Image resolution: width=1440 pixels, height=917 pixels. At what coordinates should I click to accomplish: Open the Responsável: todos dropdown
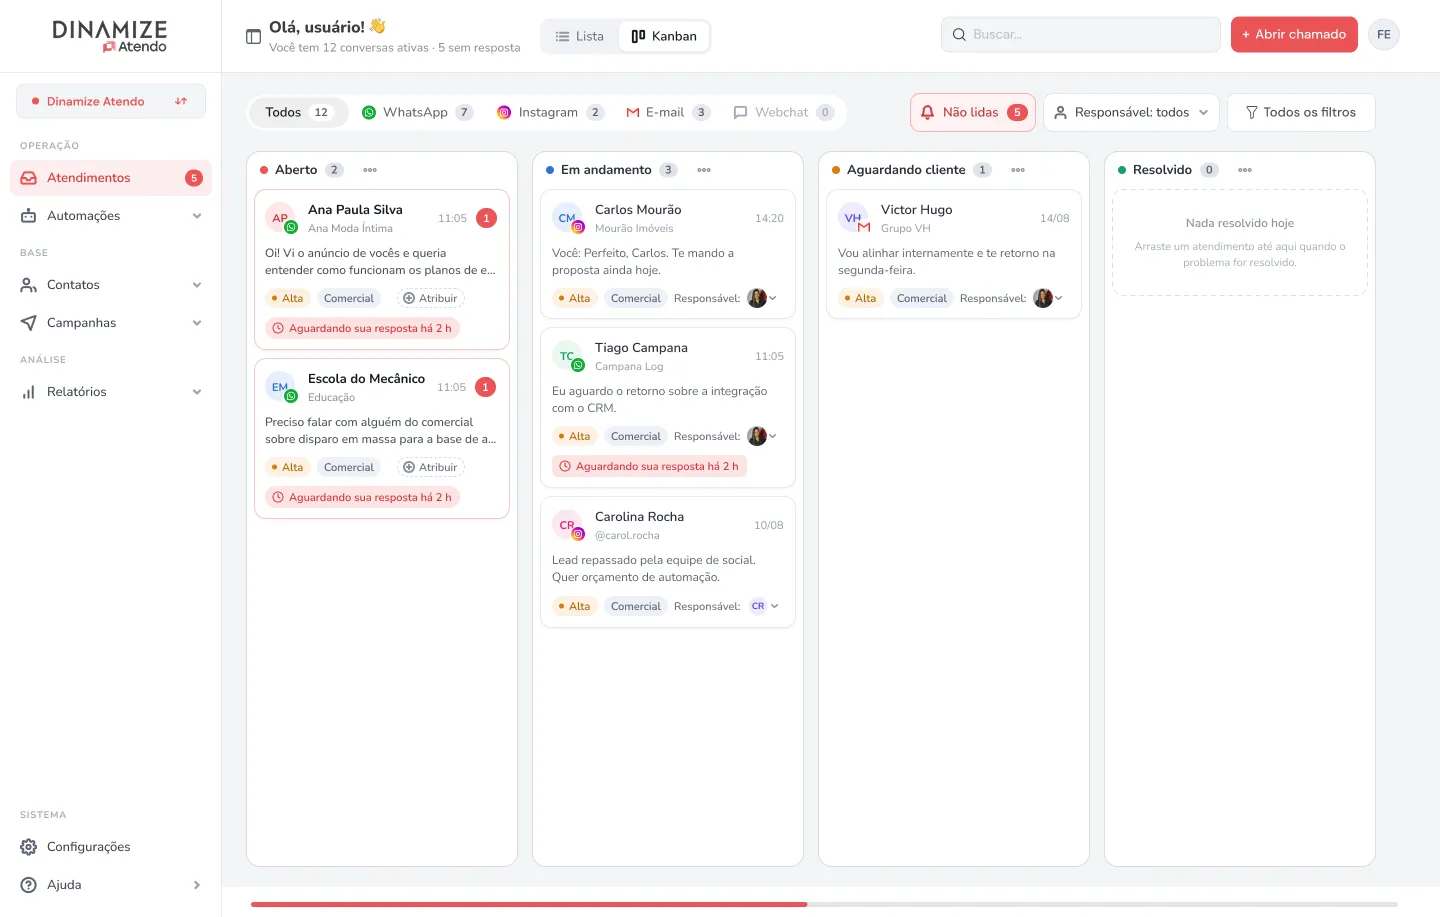tap(1131, 113)
